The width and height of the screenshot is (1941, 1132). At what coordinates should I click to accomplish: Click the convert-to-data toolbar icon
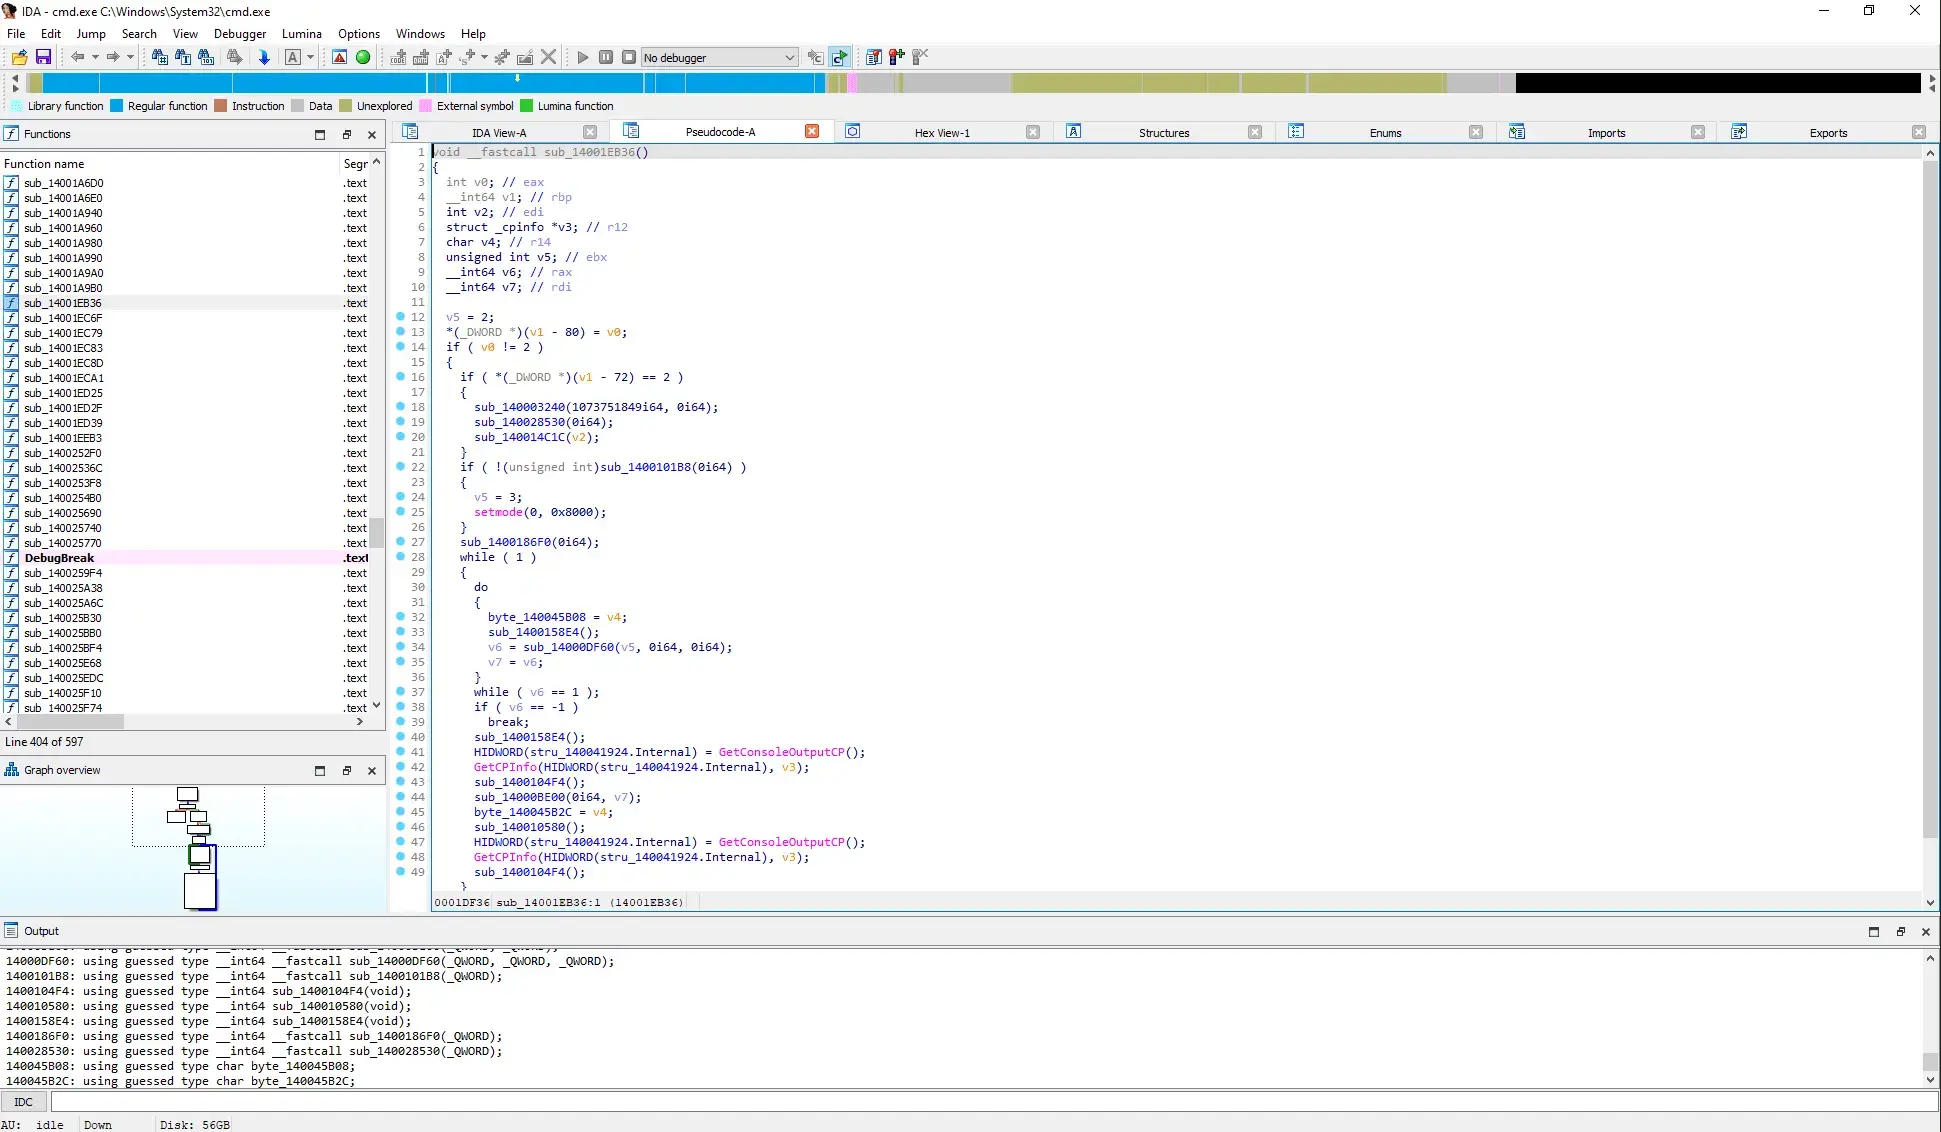(421, 57)
